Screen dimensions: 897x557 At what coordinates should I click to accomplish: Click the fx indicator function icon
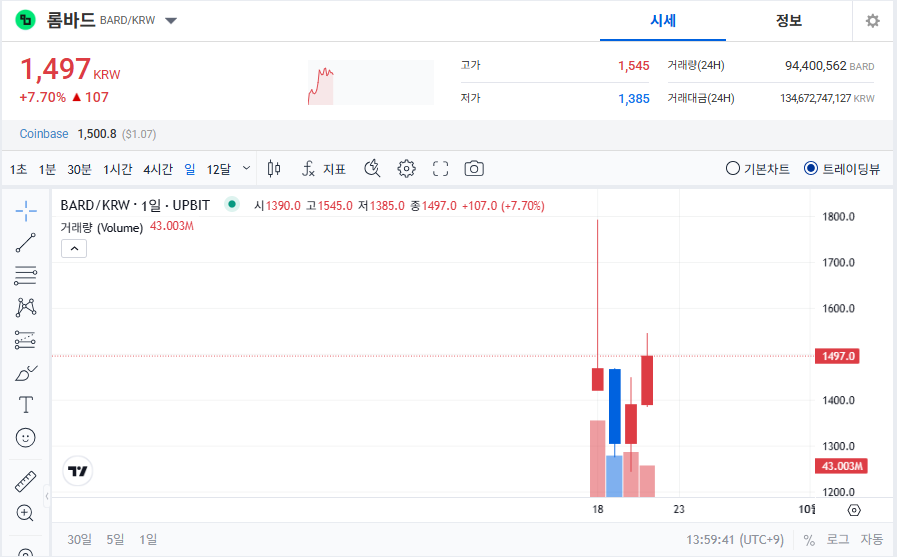coord(308,169)
